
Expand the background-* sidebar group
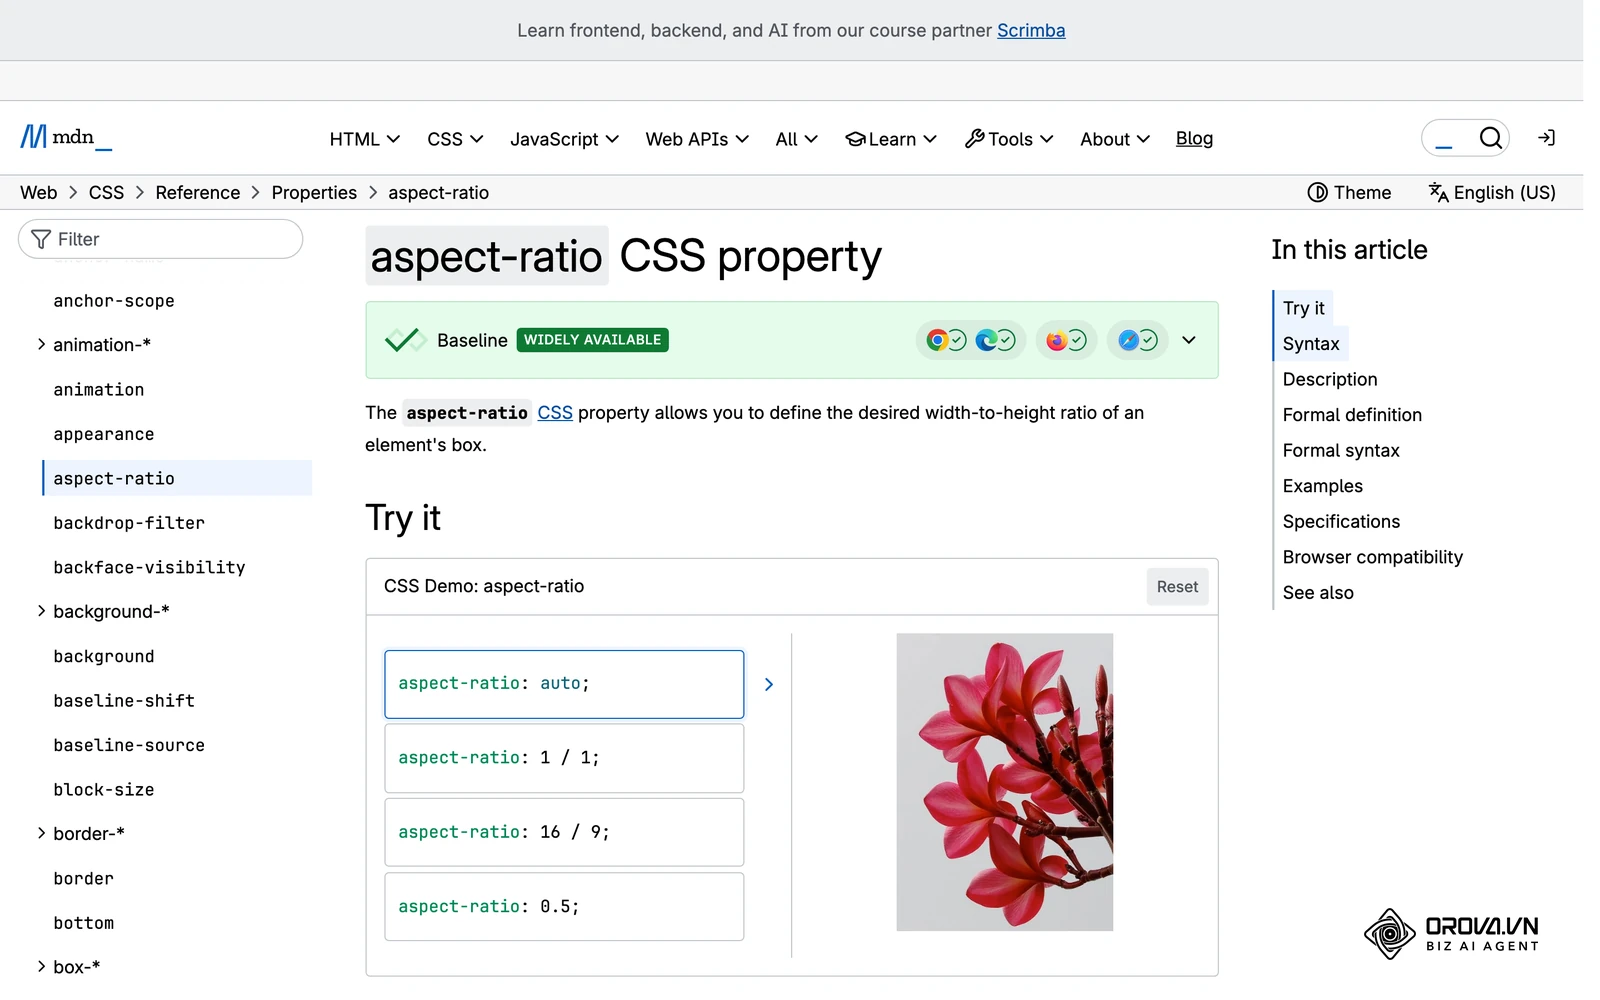tap(41, 611)
